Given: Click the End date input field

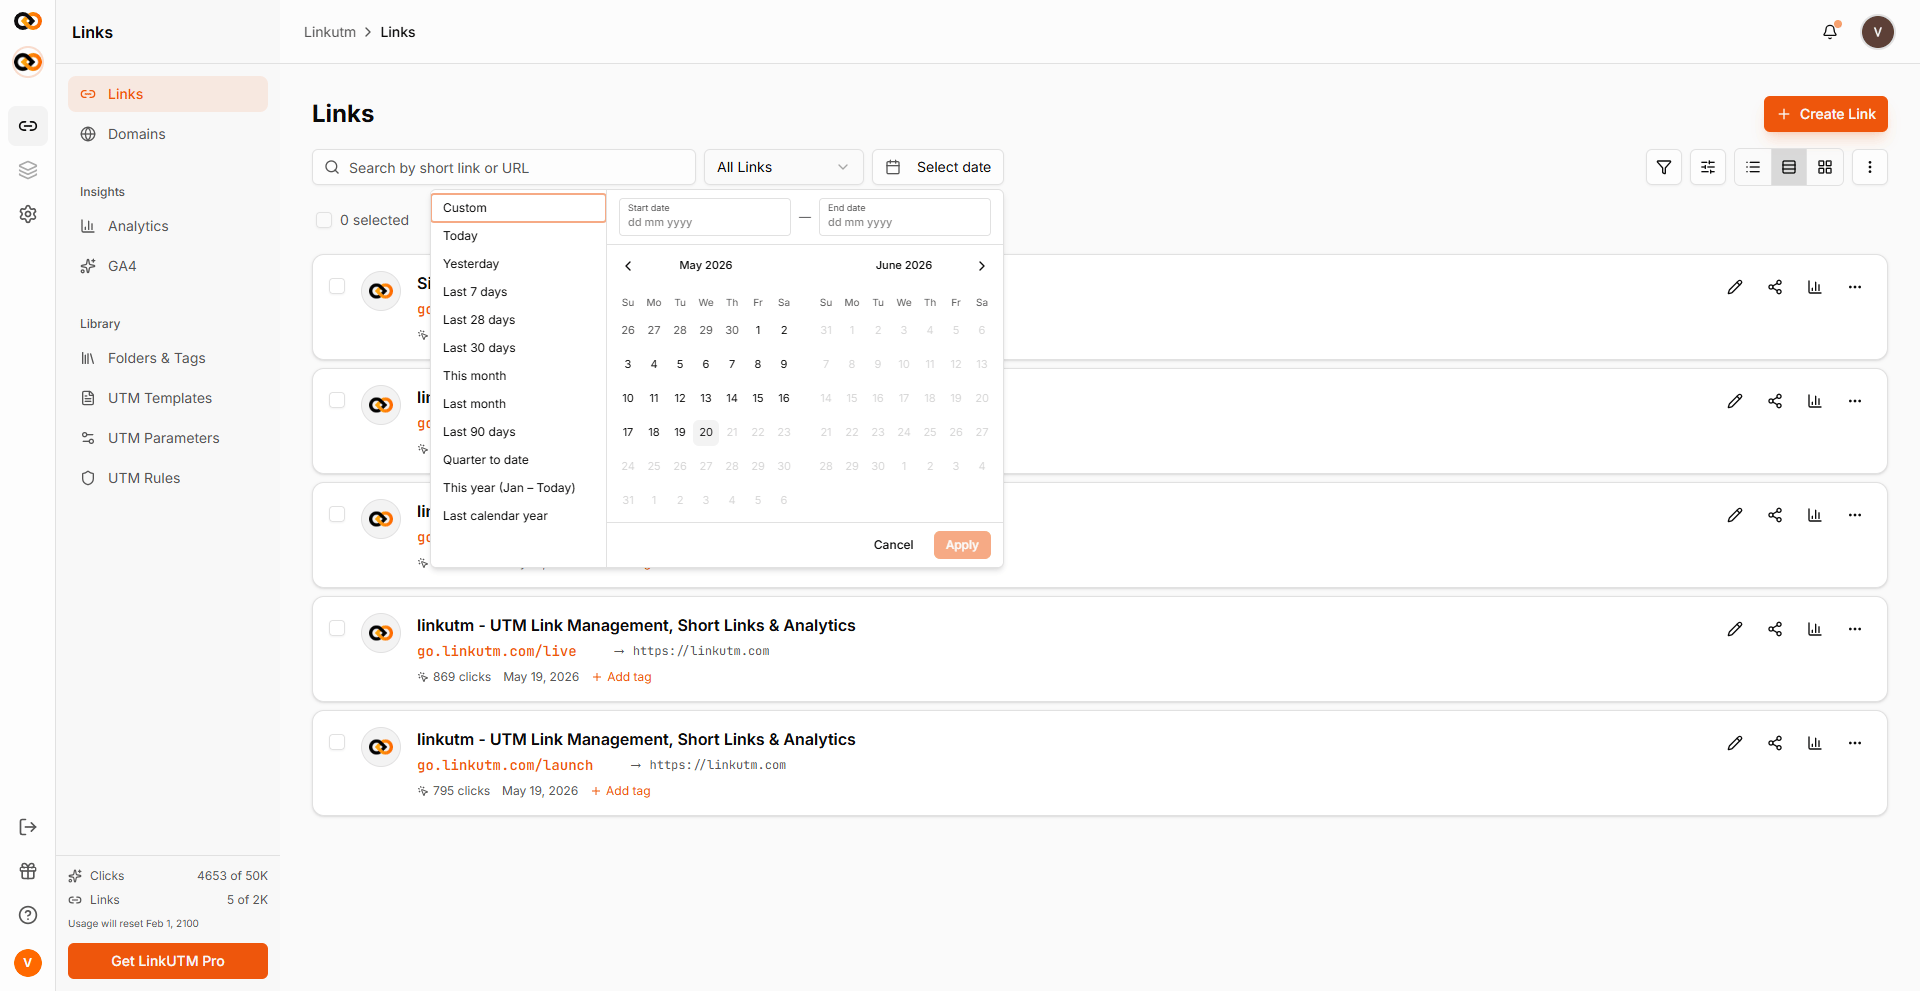Looking at the screenshot, I should tap(905, 216).
